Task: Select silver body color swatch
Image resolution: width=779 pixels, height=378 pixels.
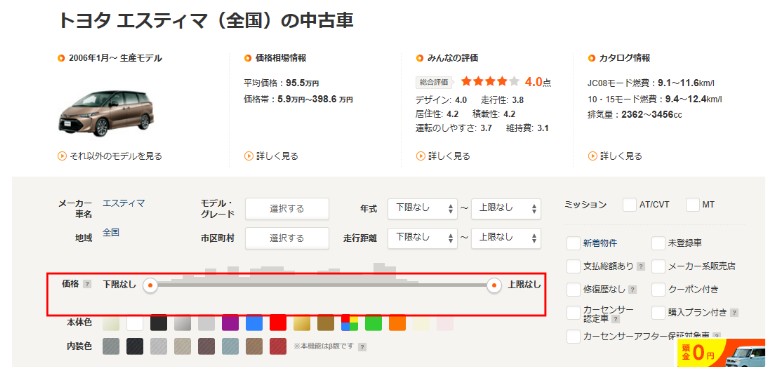Action: [x=182, y=322]
